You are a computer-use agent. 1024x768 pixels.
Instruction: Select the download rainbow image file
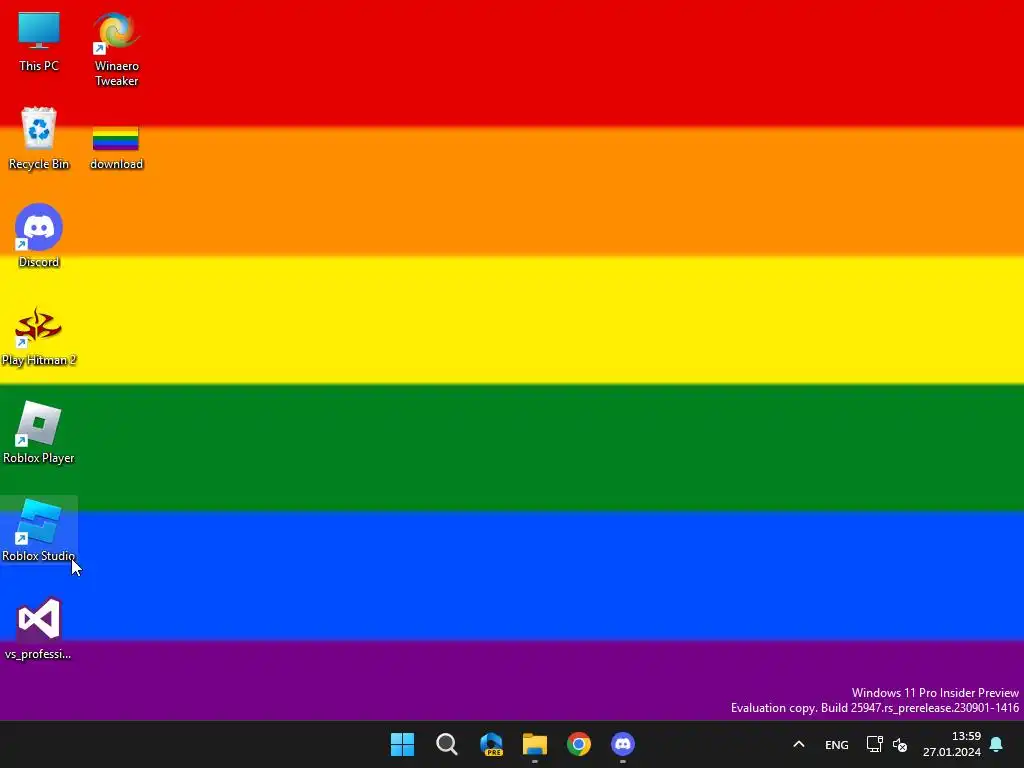click(116, 148)
